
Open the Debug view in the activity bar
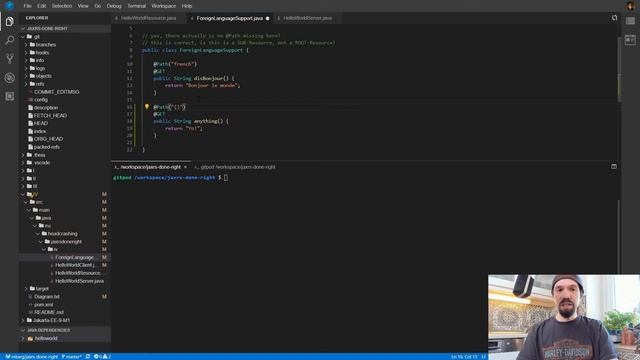point(9,78)
